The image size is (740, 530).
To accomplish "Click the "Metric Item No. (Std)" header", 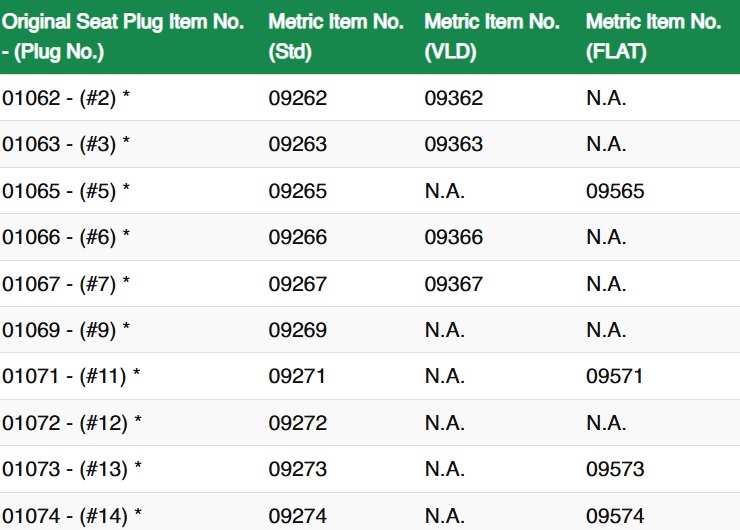I will [x=336, y=37].
